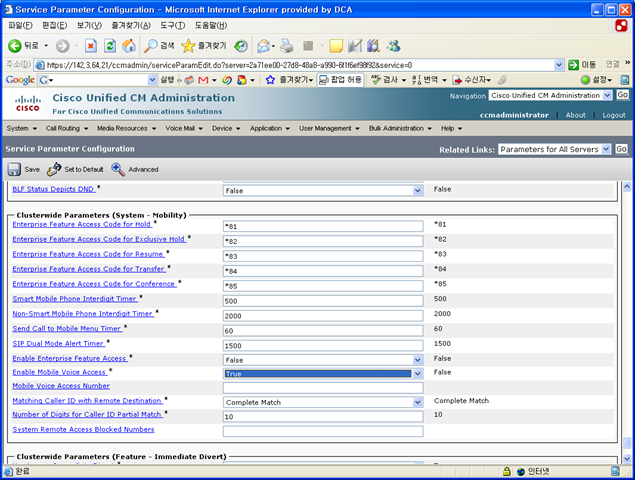Click the IE Forward arrow icon
Viewport: 635px width, 480px height.
[62, 46]
